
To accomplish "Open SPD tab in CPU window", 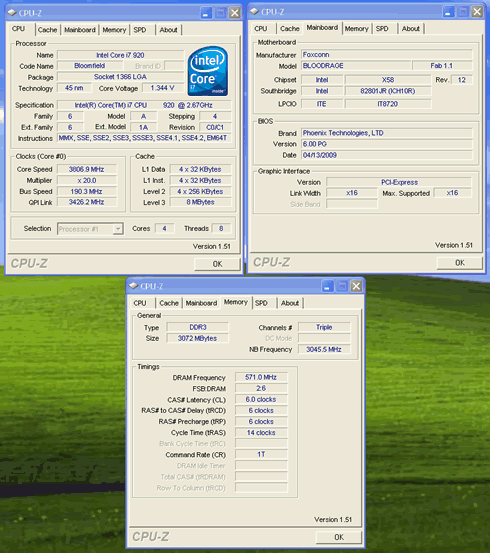I will point(140,30).
